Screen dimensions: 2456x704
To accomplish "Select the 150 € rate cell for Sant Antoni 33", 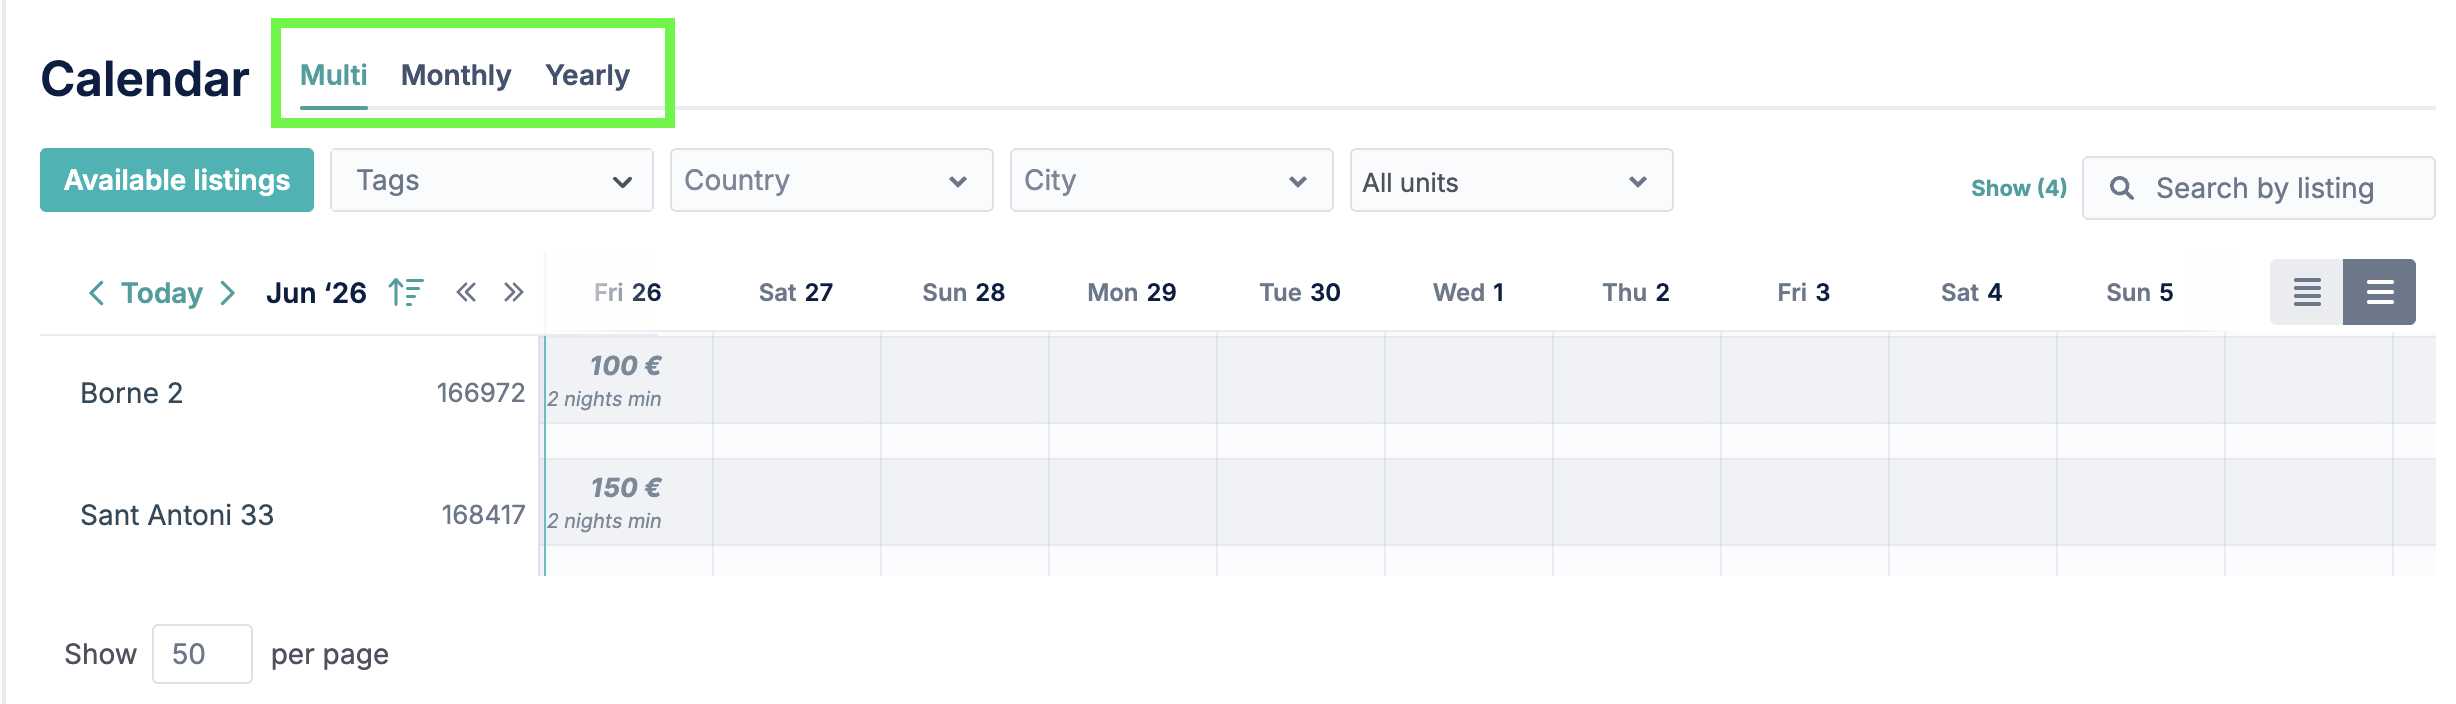I will [x=628, y=502].
